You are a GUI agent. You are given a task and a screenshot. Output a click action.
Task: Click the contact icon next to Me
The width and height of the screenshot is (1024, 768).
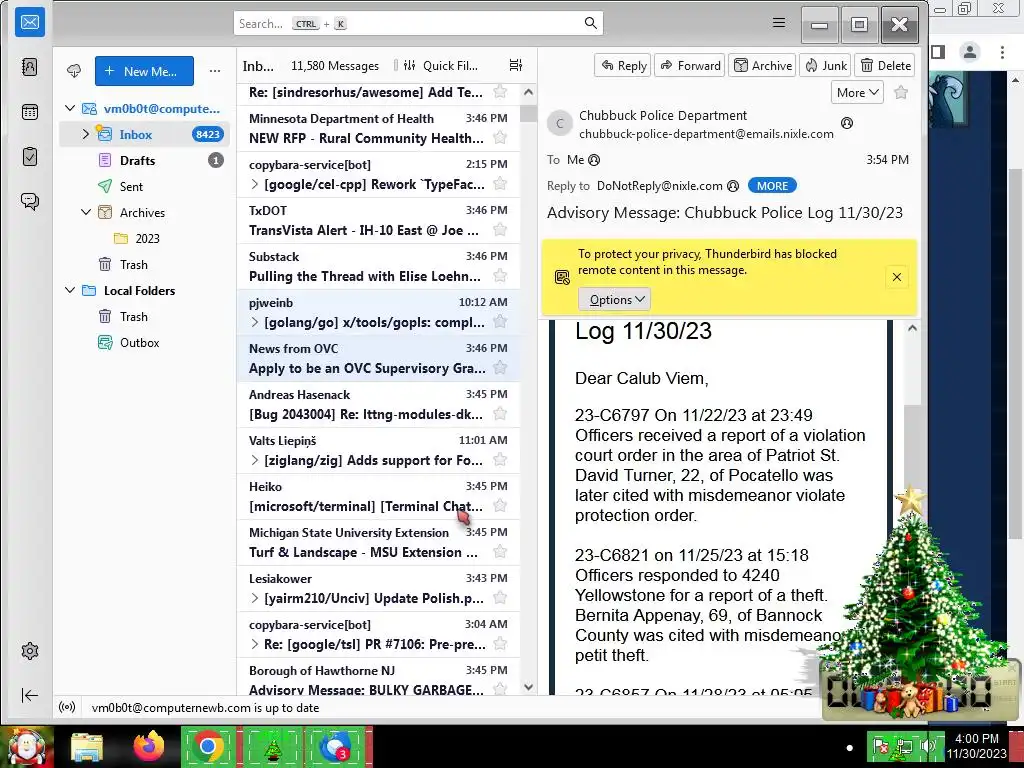tap(594, 160)
